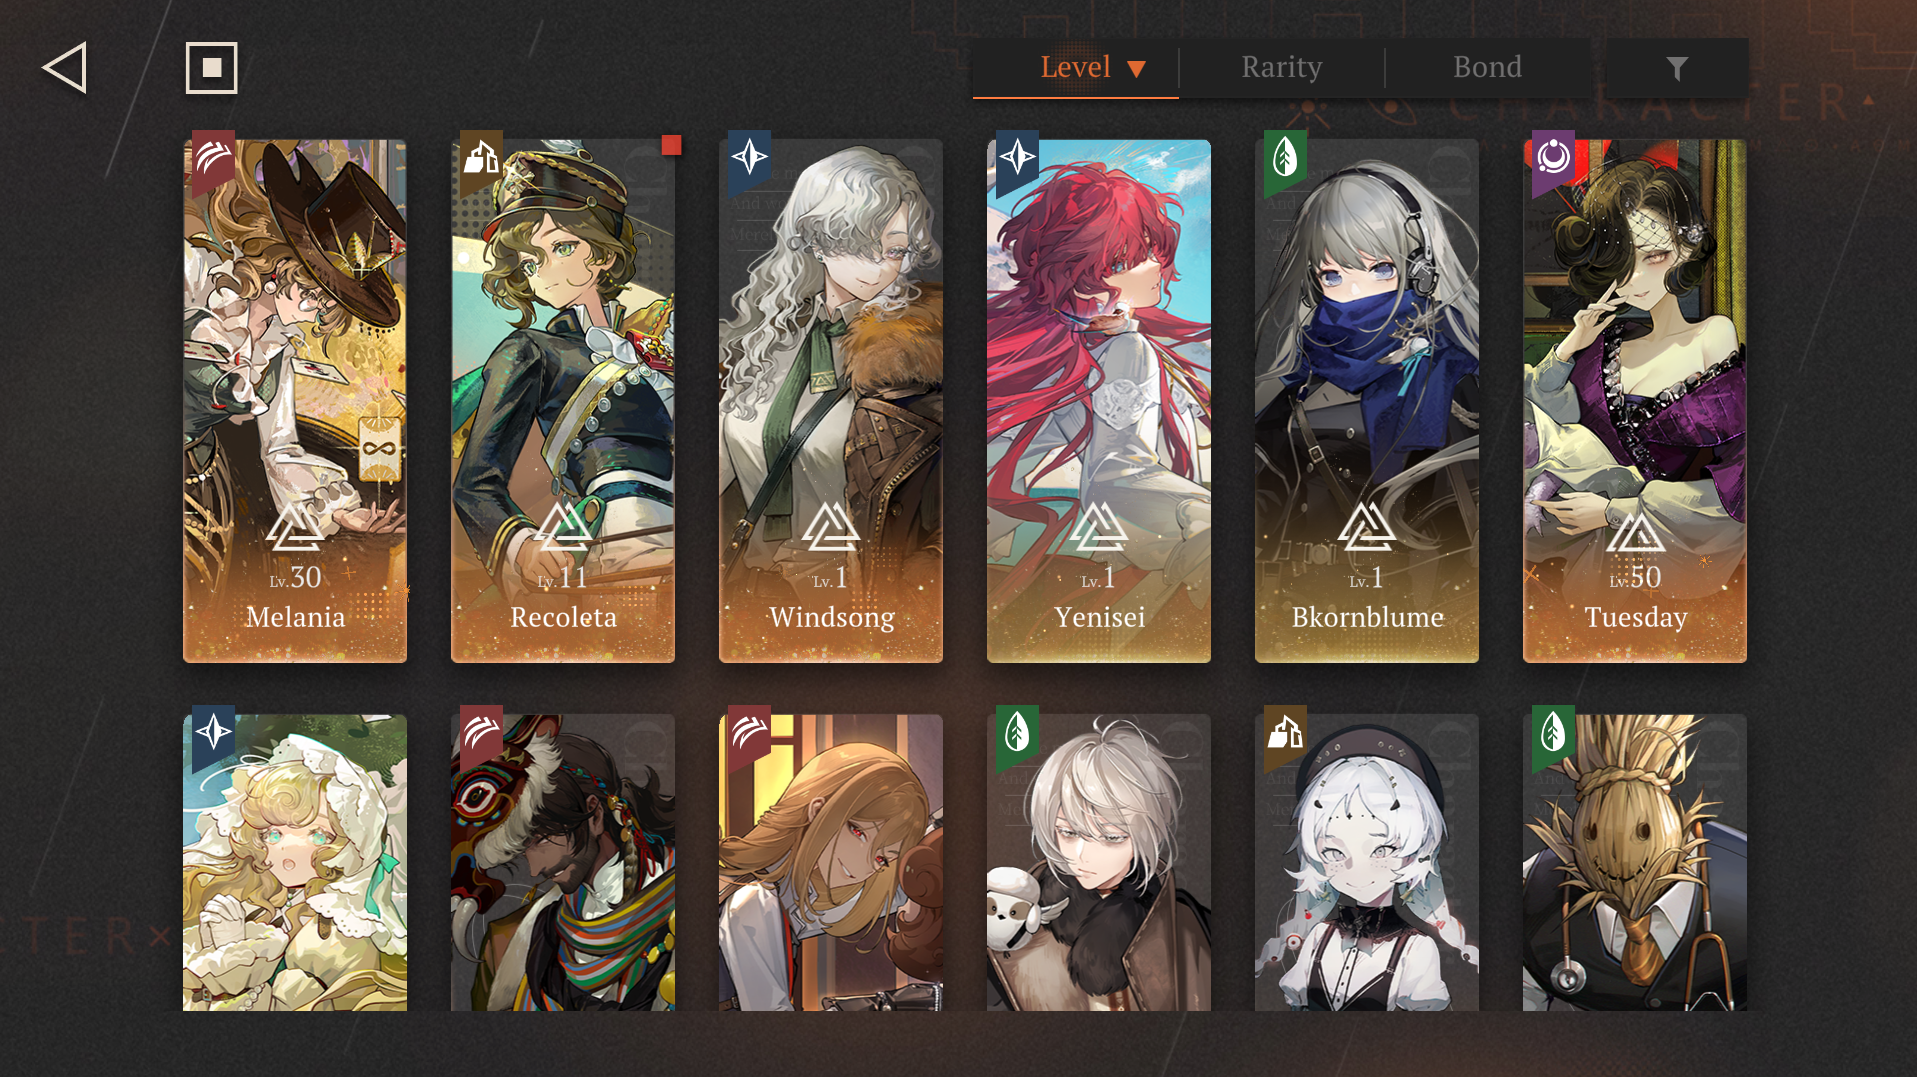Open the Tuesday level 50 card
This screenshot has width=1917, height=1077.
(1635, 401)
